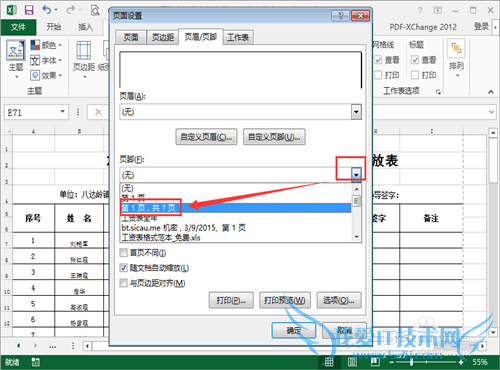Open theme Fonts (字体) option
This screenshot has height=370, width=500.
click(x=46, y=60)
